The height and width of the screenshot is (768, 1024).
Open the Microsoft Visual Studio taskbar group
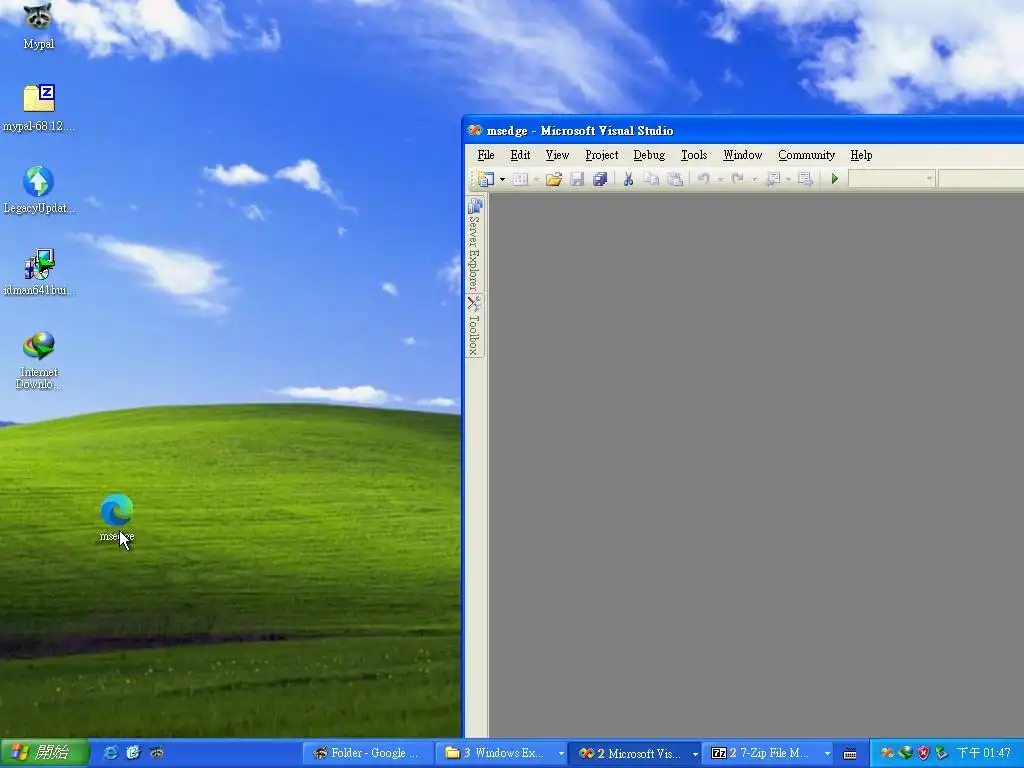click(634, 753)
